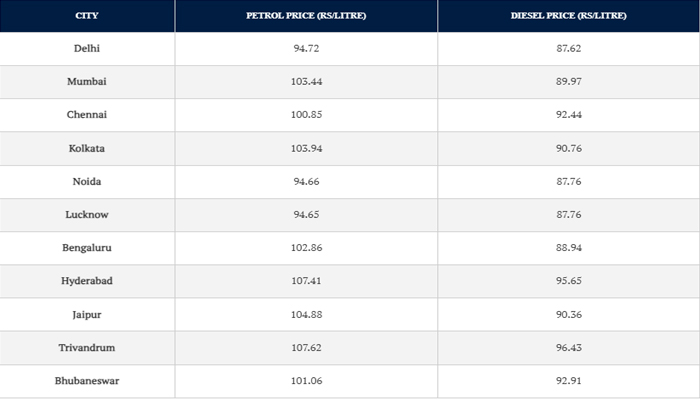Click Hyderabad's petrol price 107.41
700x400 pixels.
click(x=306, y=281)
